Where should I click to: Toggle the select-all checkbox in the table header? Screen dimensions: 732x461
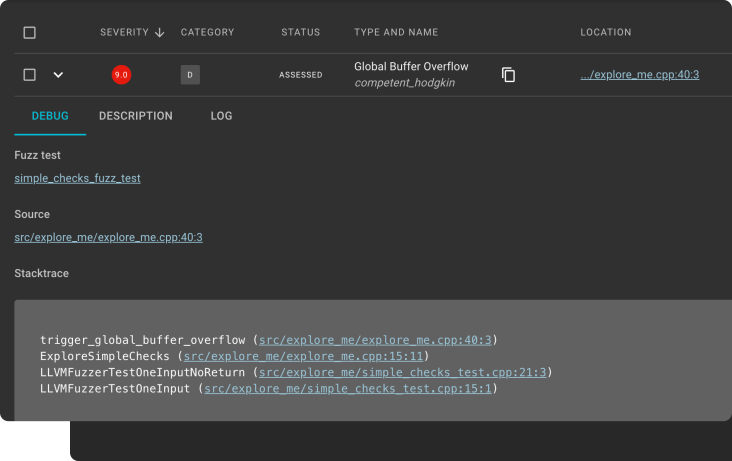(x=29, y=33)
